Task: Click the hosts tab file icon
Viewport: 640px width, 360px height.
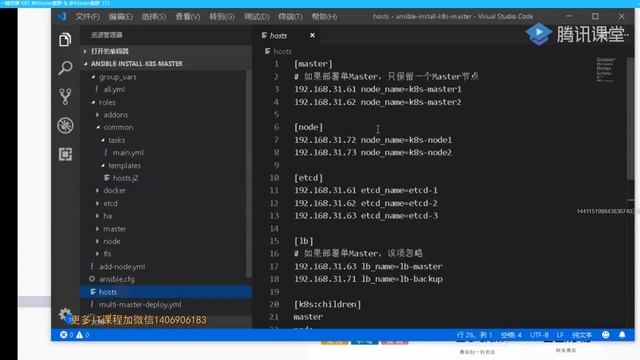Action: click(264, 36)
